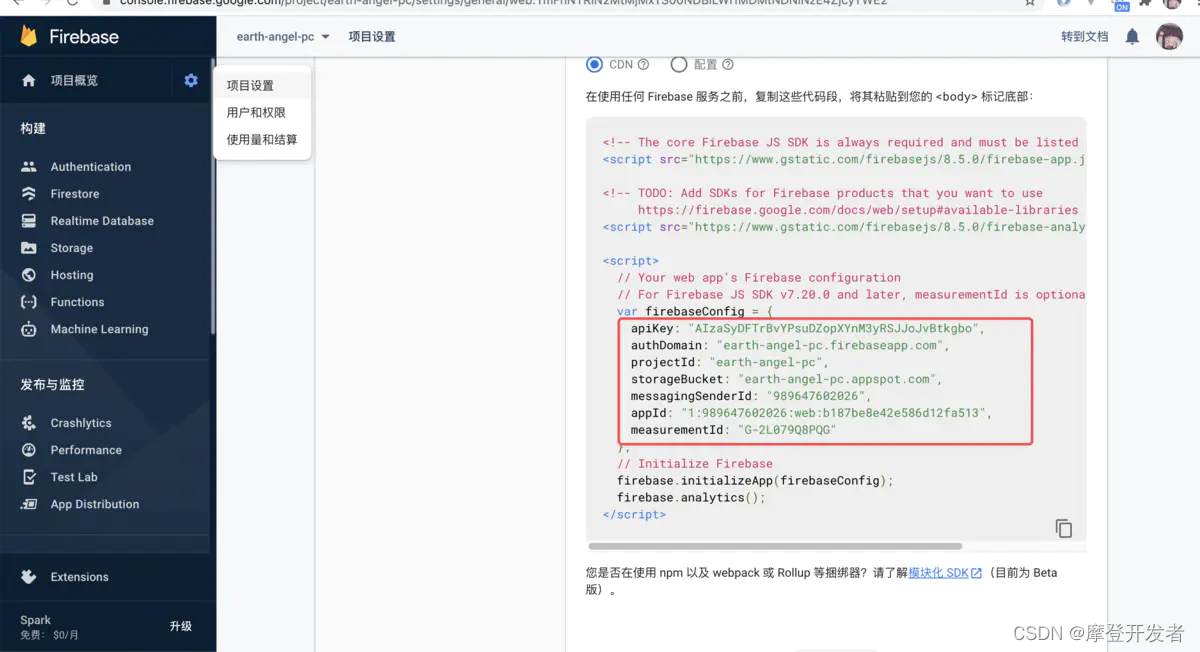The image size is (1200, 652).
Task: Expand the earth-angel-pc project dropdown
Action: [283, 36]
